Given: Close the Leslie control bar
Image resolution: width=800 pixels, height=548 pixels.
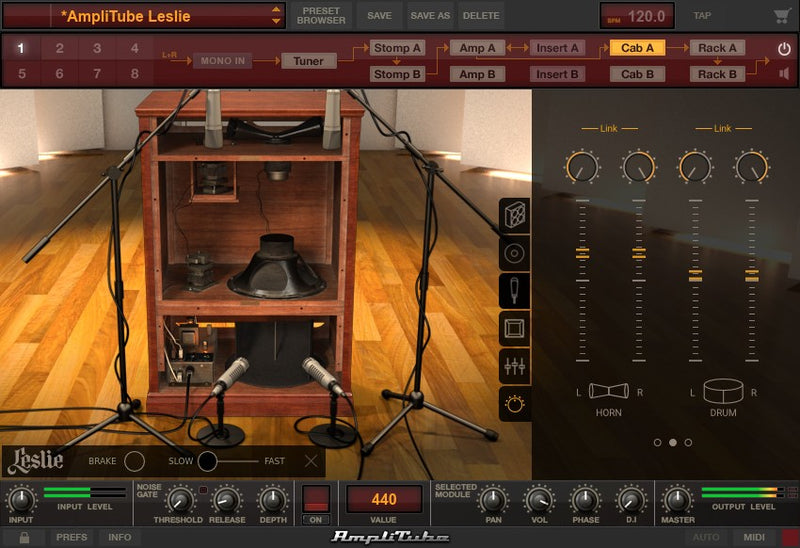Looking at the screenshot, I should [x=311, y=461].
